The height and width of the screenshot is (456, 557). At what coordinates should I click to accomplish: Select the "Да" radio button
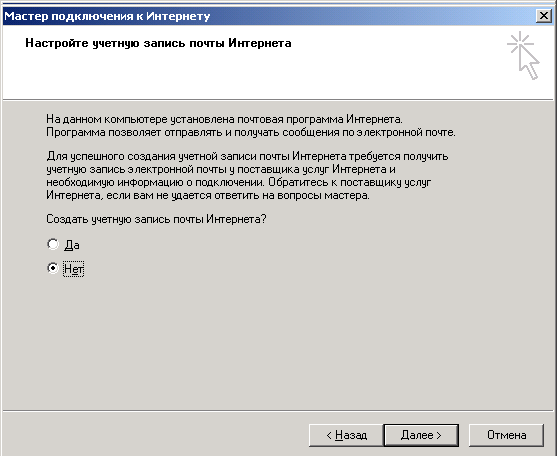tap(53, 244)
